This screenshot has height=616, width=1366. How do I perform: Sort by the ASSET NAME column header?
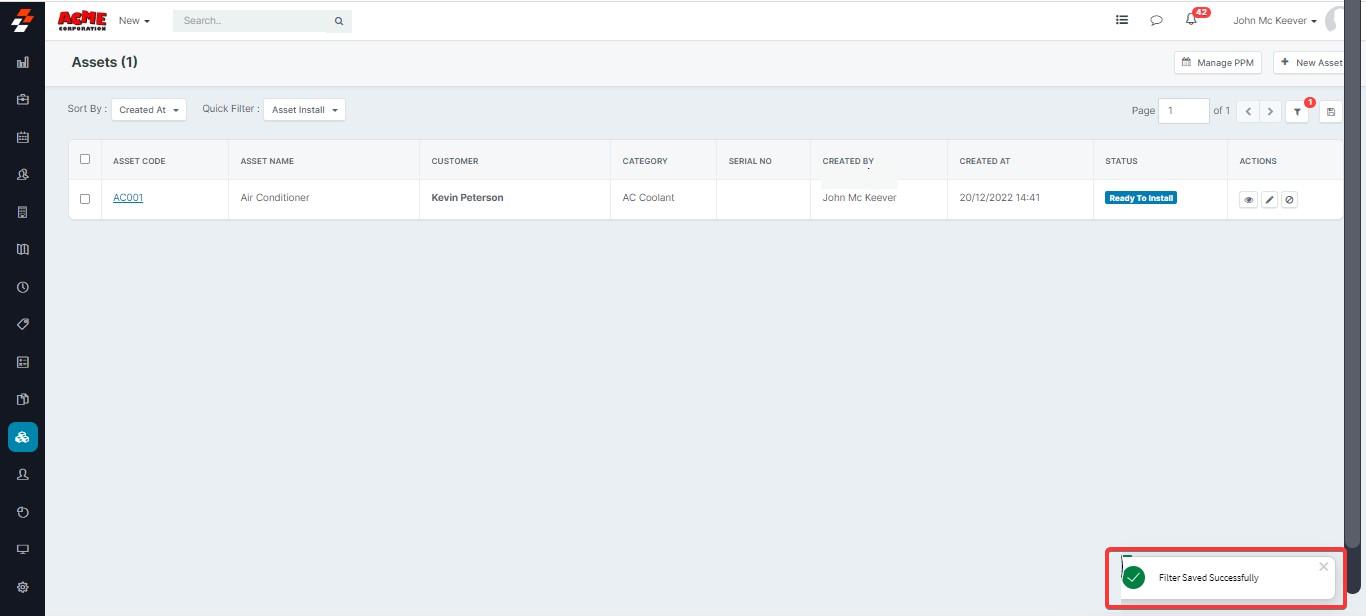click(267, 161)
